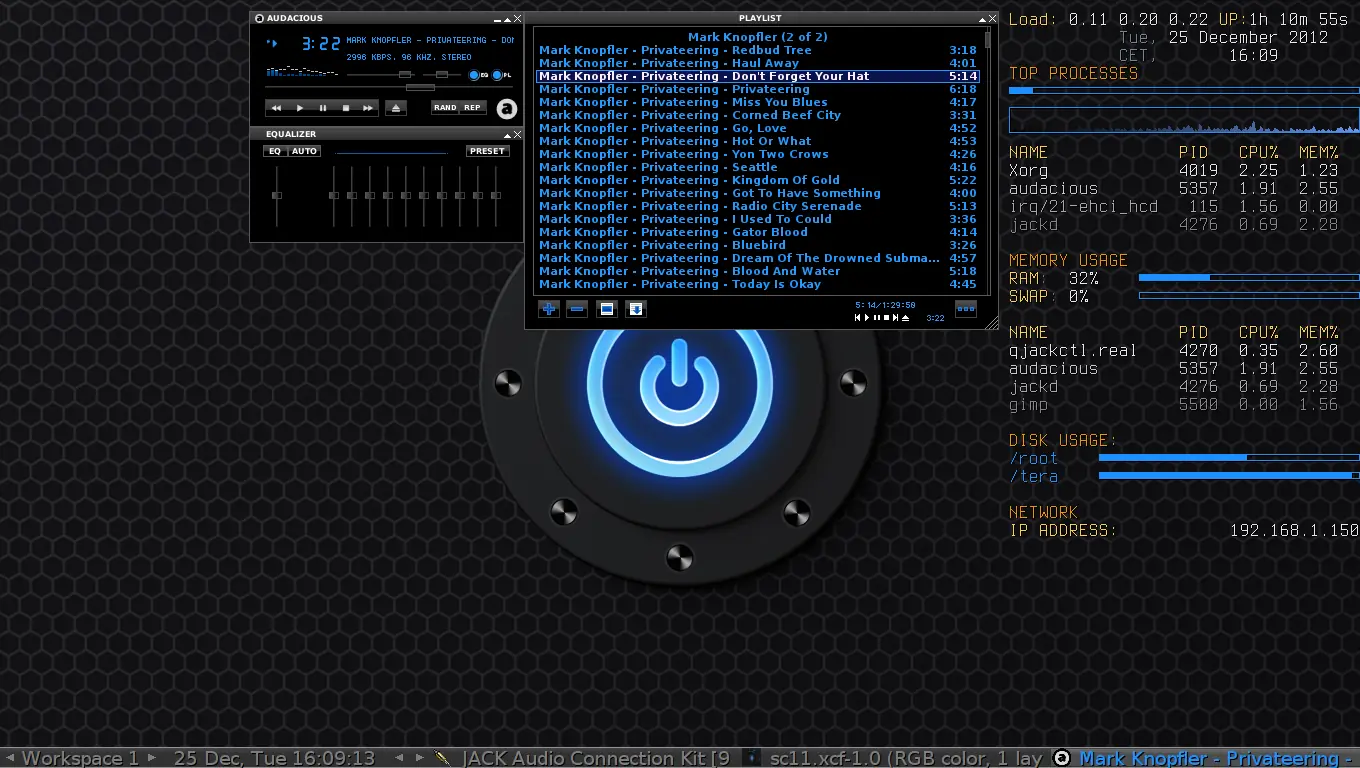Click the mini pause button in the Playlist footer
Screen dimensions: 1360x768
point(877,318)
